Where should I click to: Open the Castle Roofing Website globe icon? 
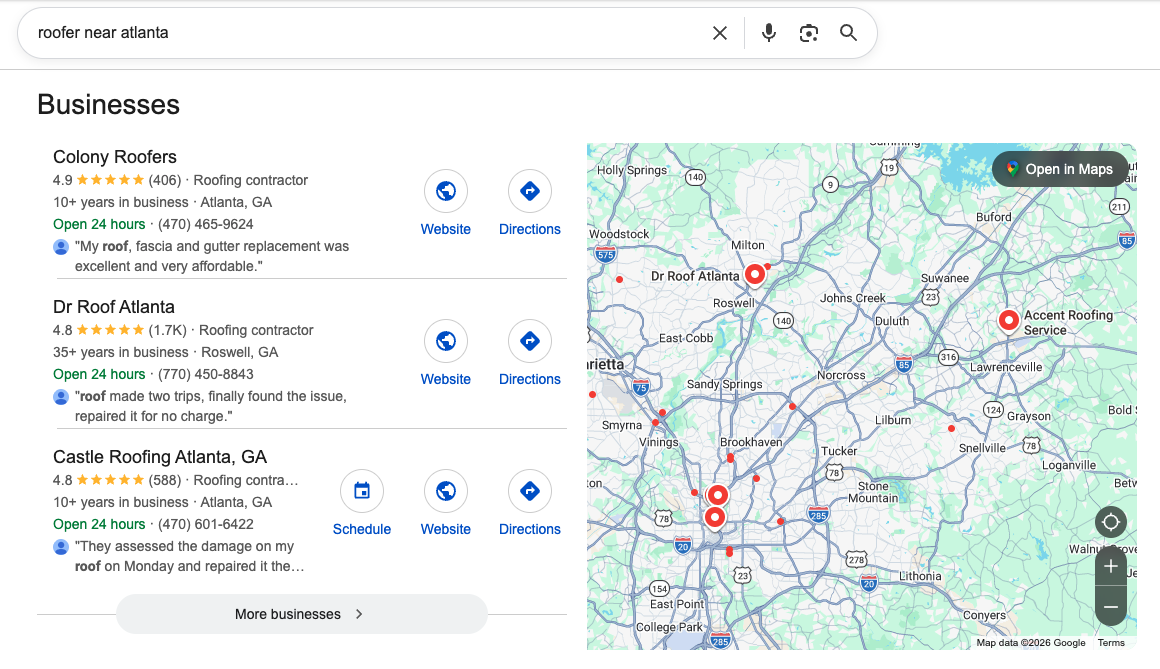tap(445, 491)
